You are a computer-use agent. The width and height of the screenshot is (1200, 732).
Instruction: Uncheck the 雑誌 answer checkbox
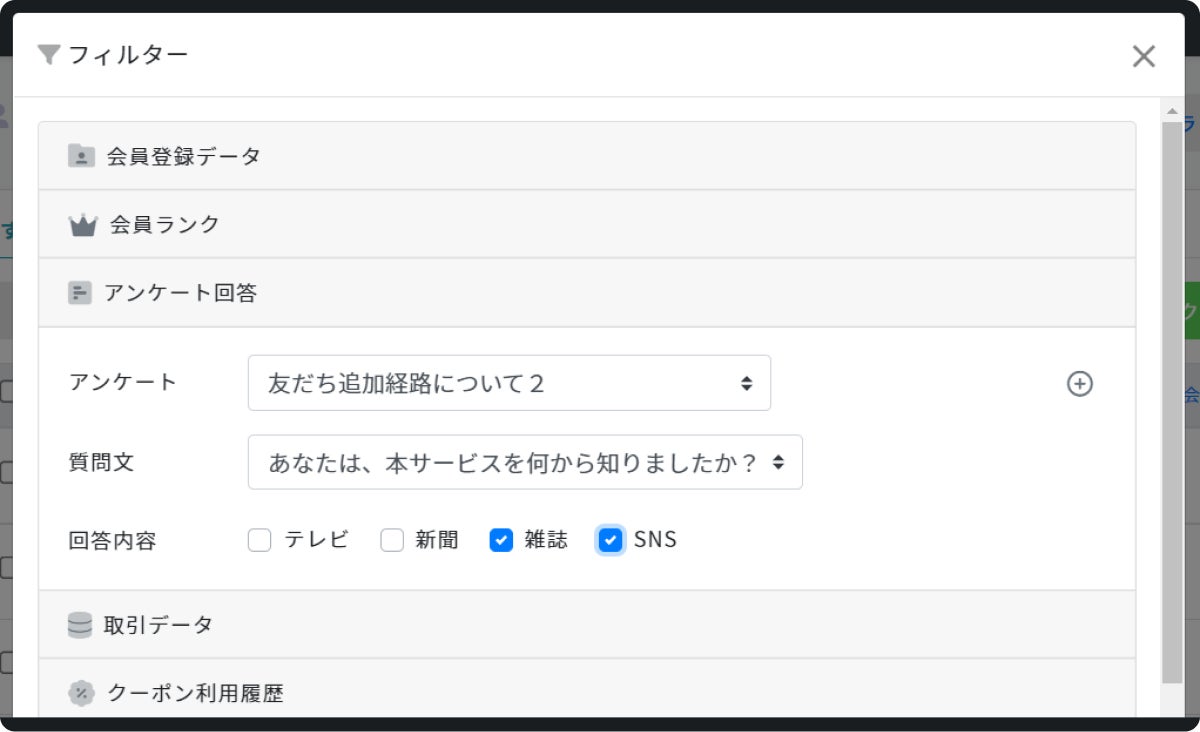(501, 541)
